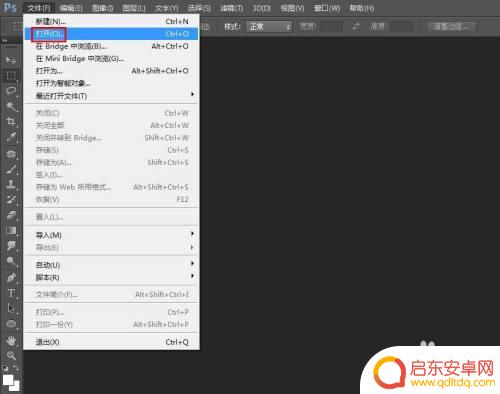The width and height of the screenshot is (500, 394).
Task: Select the Eraser tool
Action: point(11,215)
